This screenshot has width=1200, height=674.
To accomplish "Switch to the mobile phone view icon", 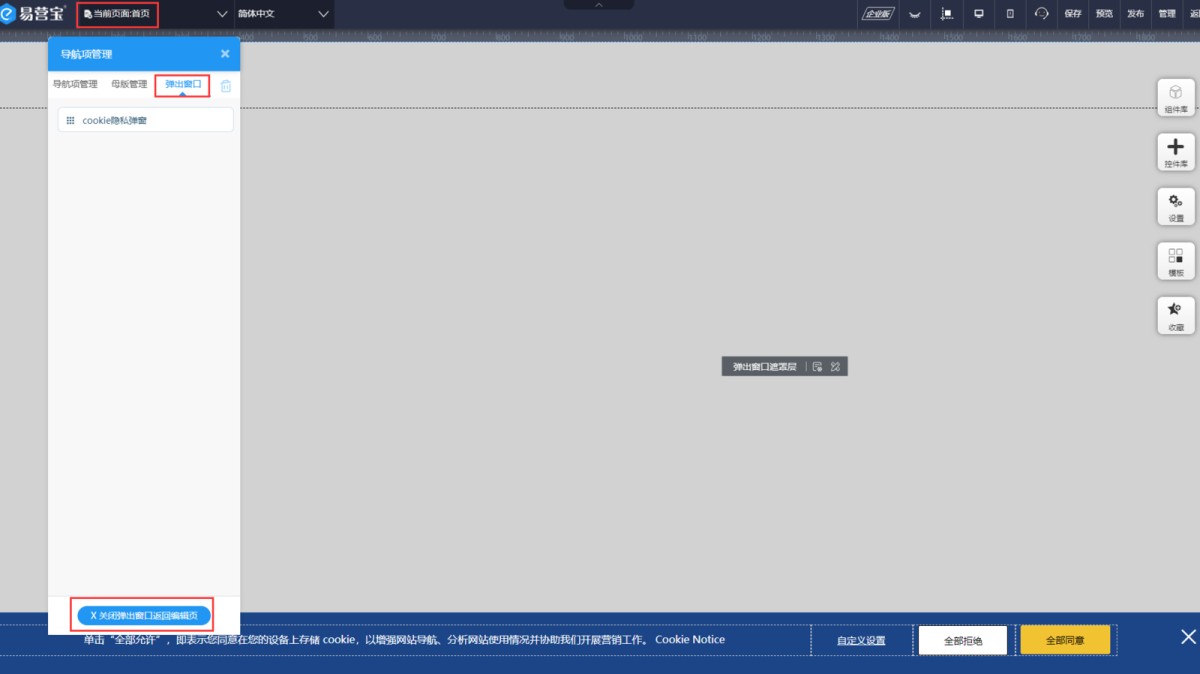I will (1010, 14).
